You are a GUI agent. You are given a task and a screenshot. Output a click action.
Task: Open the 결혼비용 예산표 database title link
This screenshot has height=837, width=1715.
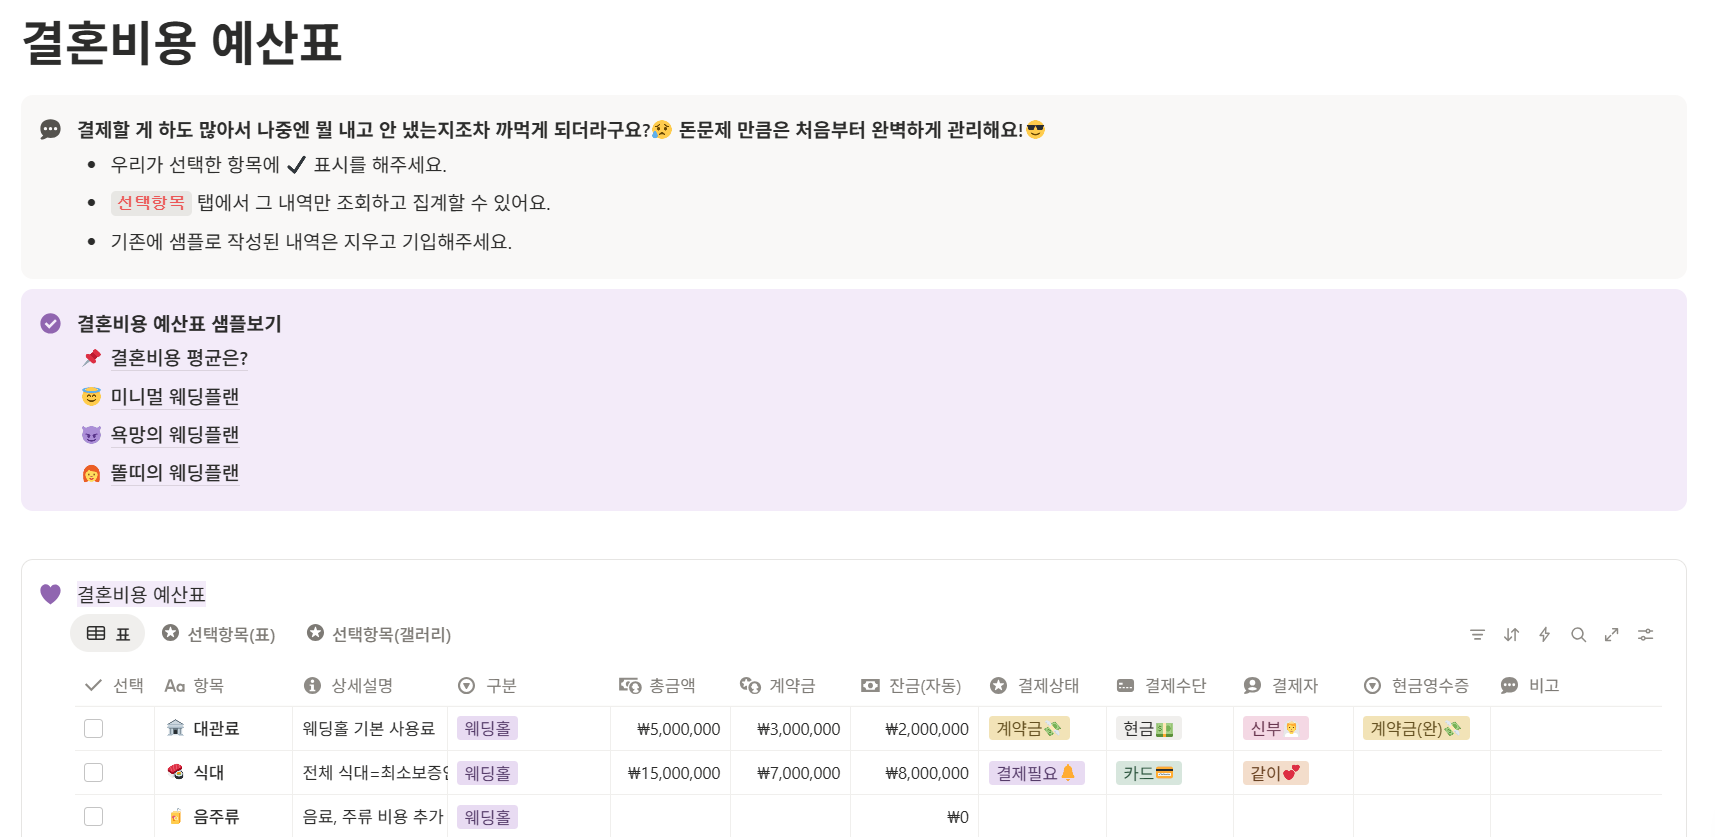[x=141, y=594]
